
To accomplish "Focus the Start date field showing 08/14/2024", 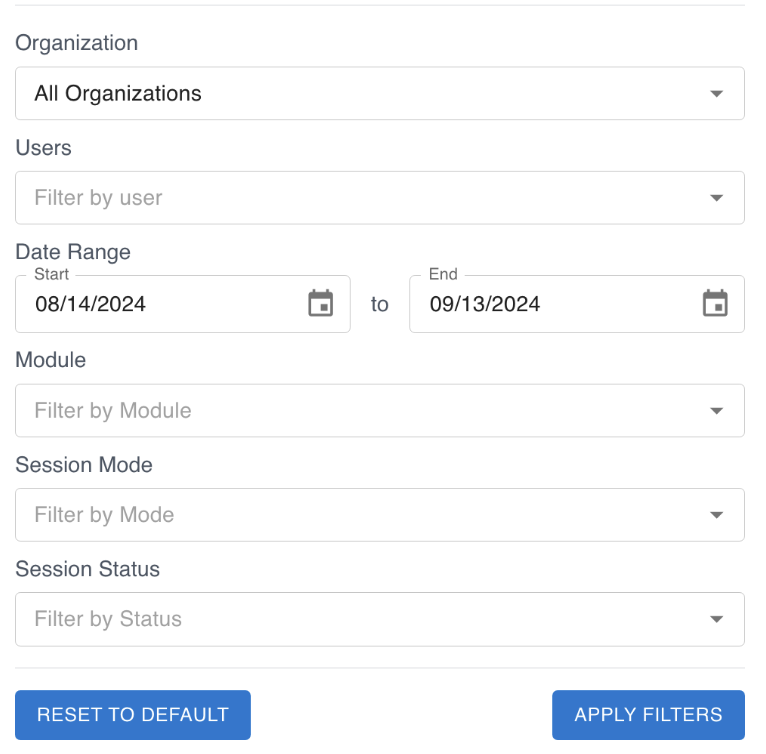I will pos(160,304).
